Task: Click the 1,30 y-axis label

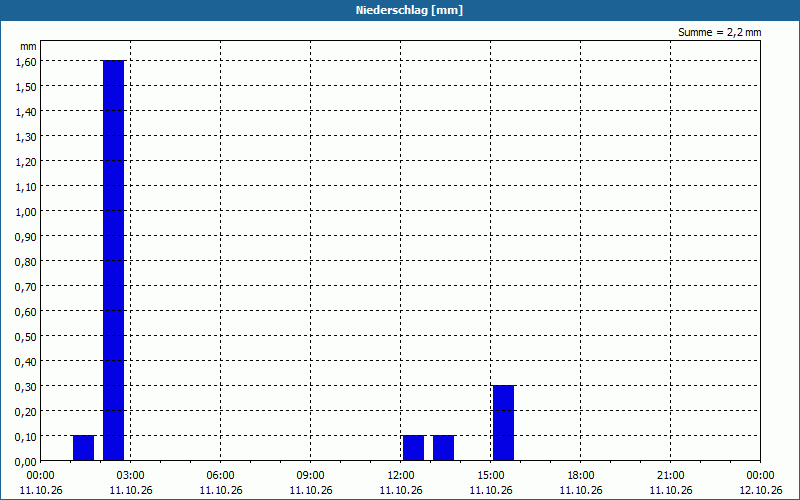Action: tap(26, 137)
